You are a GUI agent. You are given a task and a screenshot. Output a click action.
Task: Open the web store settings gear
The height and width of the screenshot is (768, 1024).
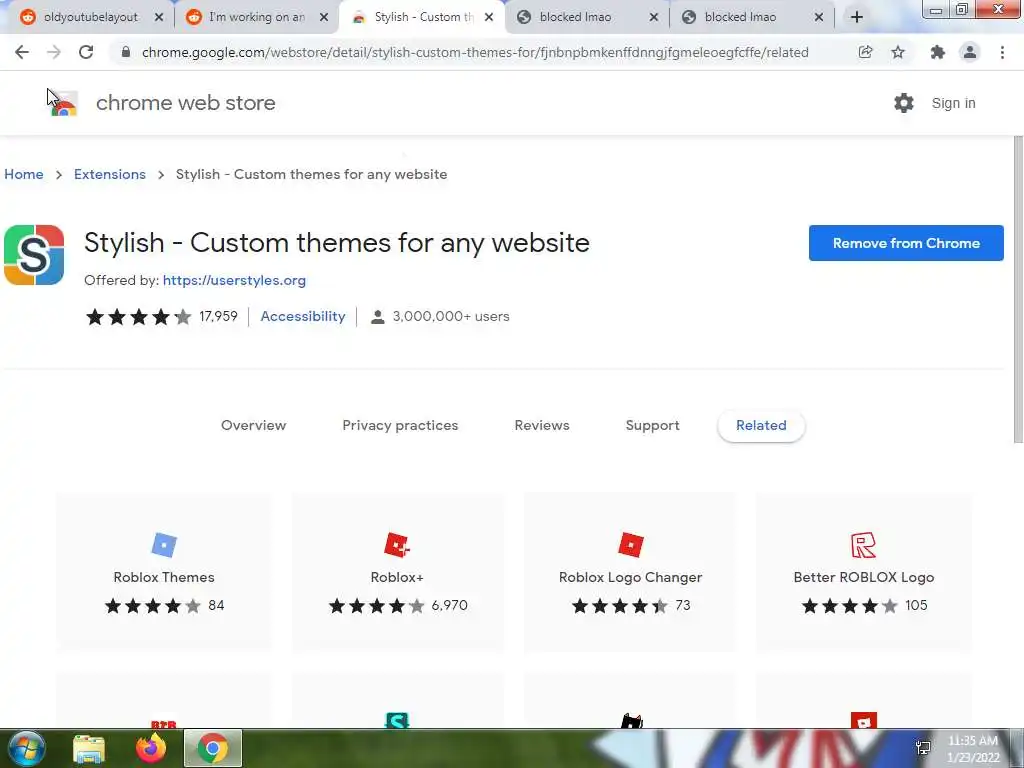(903, 103)
